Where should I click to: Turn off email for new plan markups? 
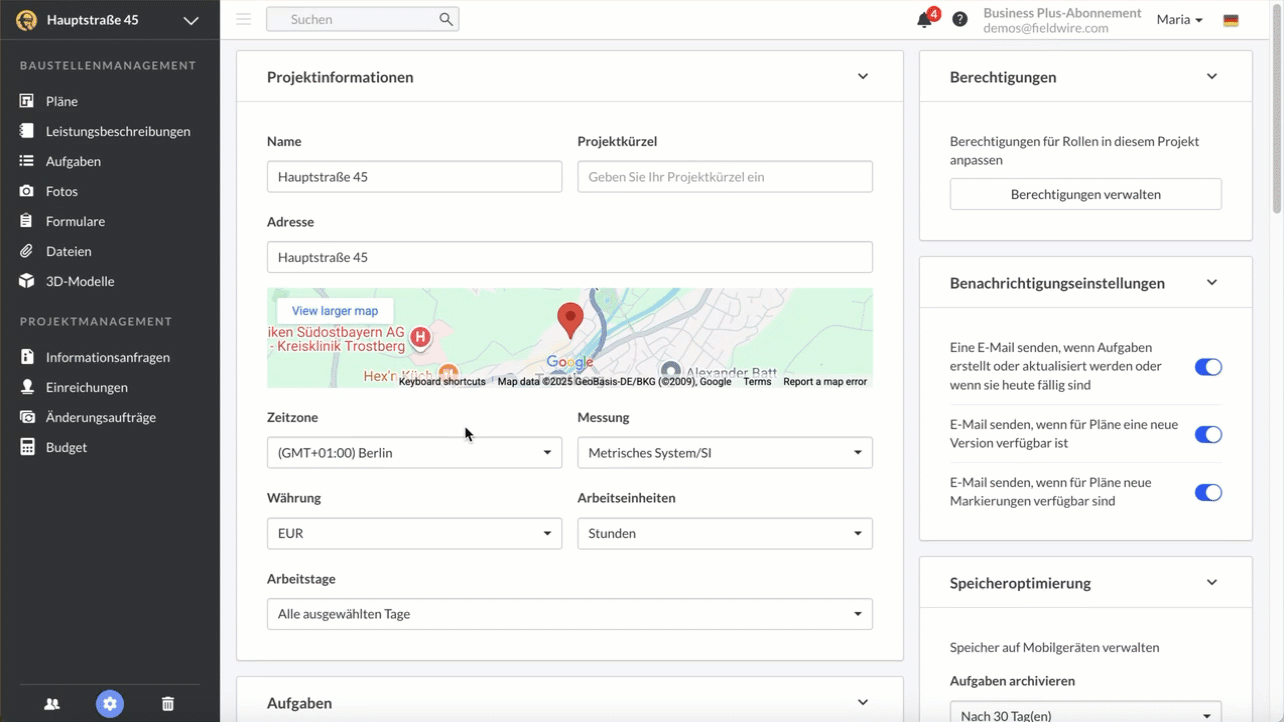point(1208,492)
